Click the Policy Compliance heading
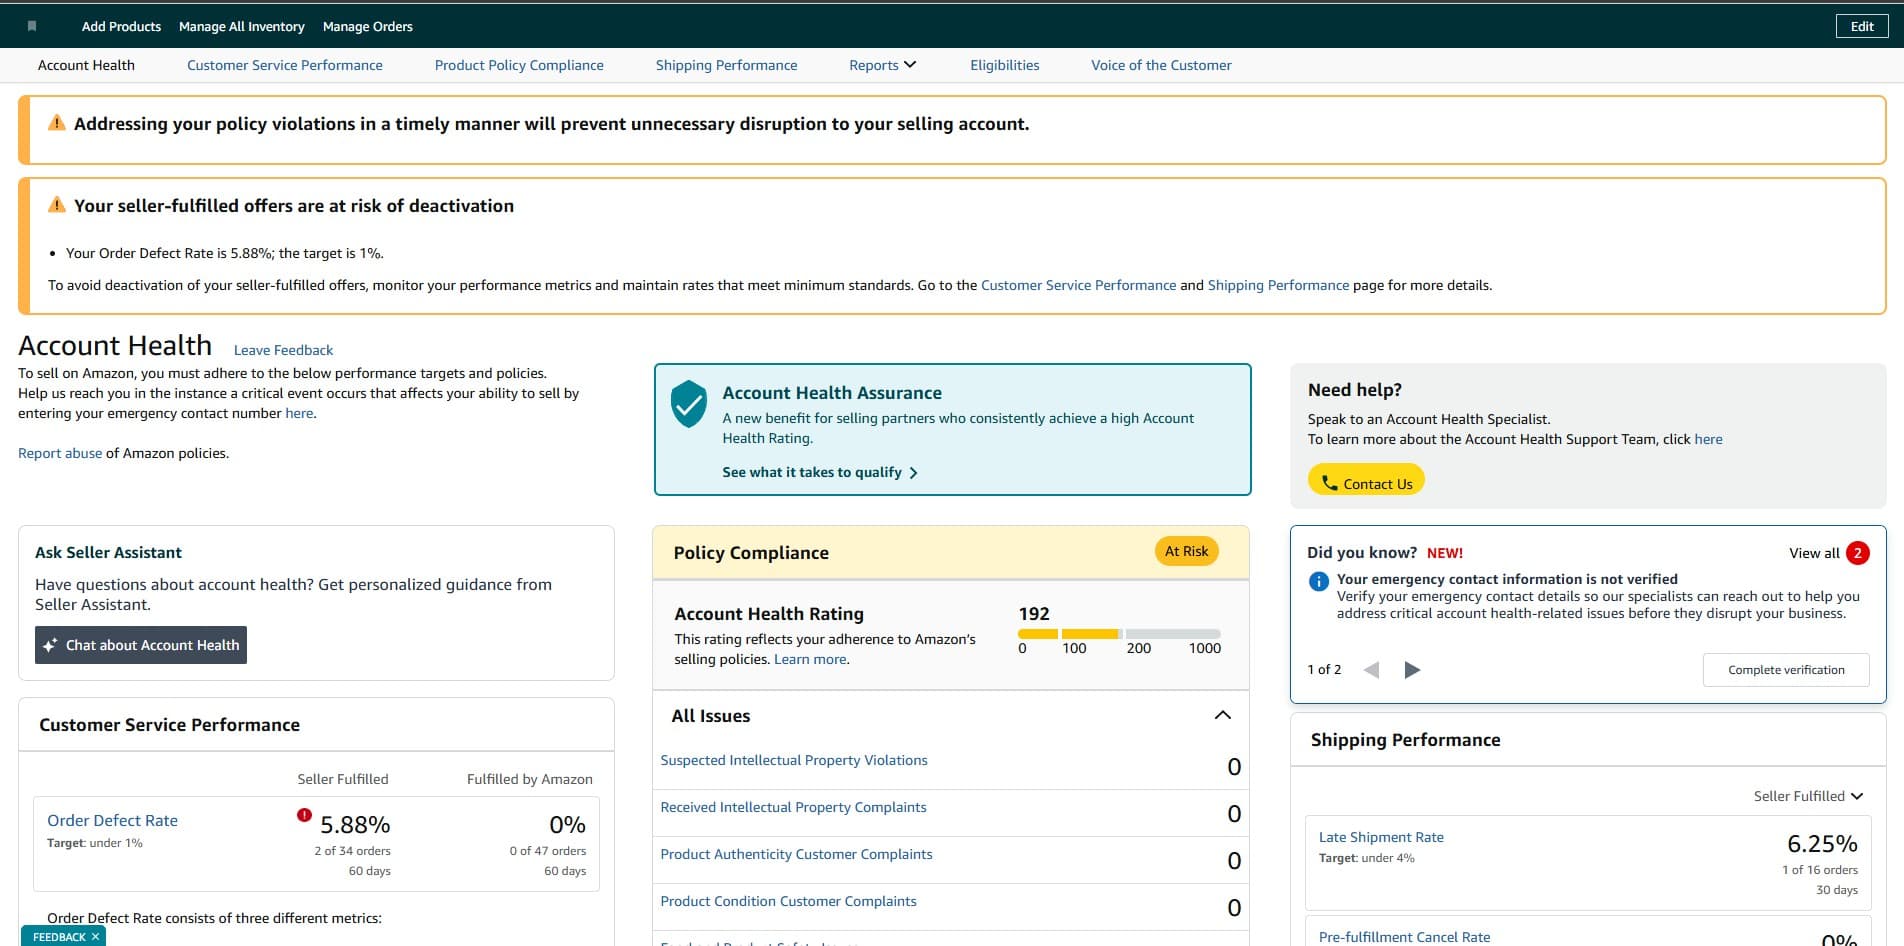Screen dimensions: 1904x946 point(751,553)
